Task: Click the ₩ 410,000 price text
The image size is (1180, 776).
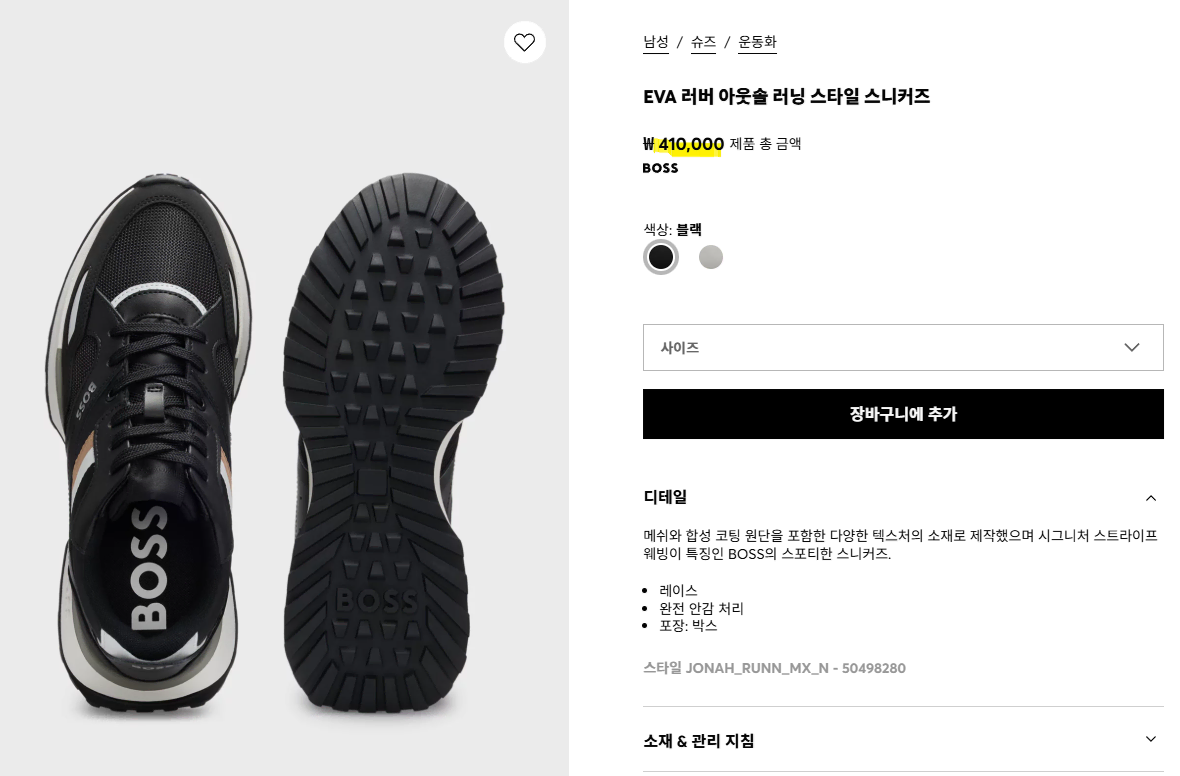Action: tap(683, 144)
